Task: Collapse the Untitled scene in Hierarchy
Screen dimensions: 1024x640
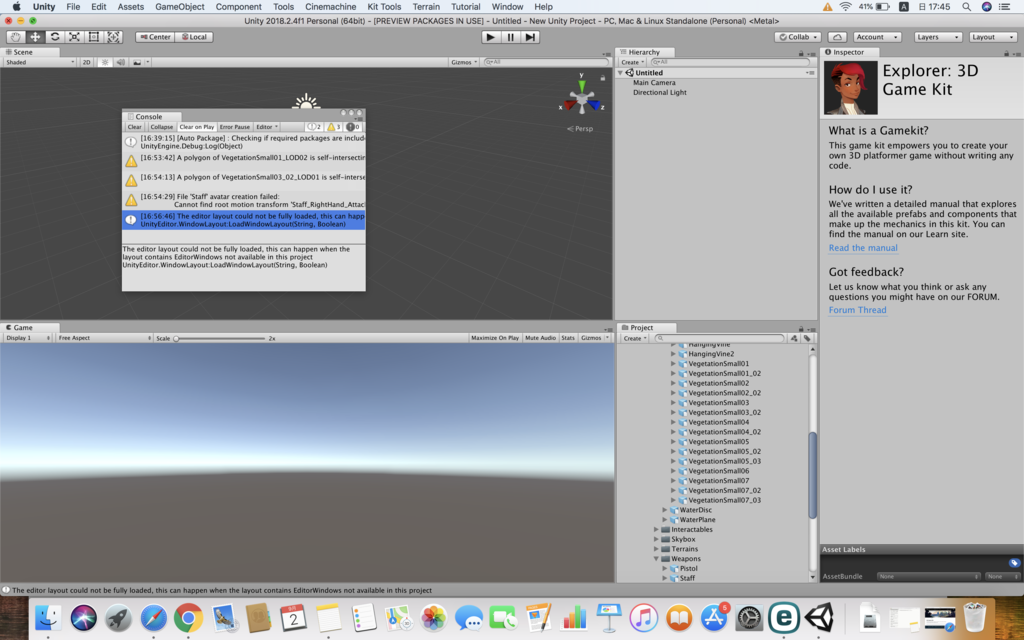Action: (x=620, y=73)
